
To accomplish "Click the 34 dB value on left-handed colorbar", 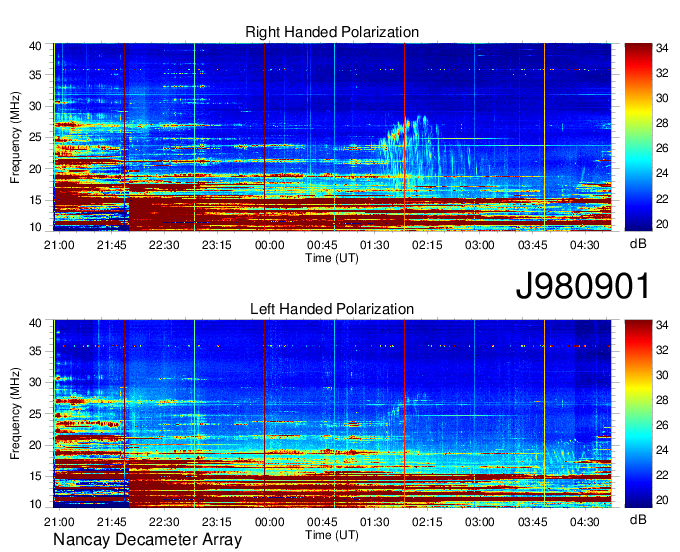I will pos(662,325).
